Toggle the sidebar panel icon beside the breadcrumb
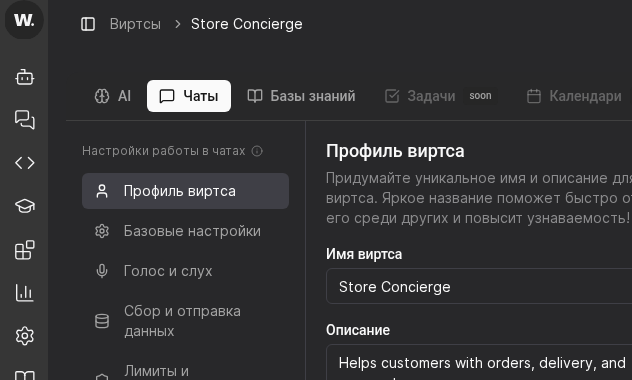632x380 pixels. pos(88,24)
